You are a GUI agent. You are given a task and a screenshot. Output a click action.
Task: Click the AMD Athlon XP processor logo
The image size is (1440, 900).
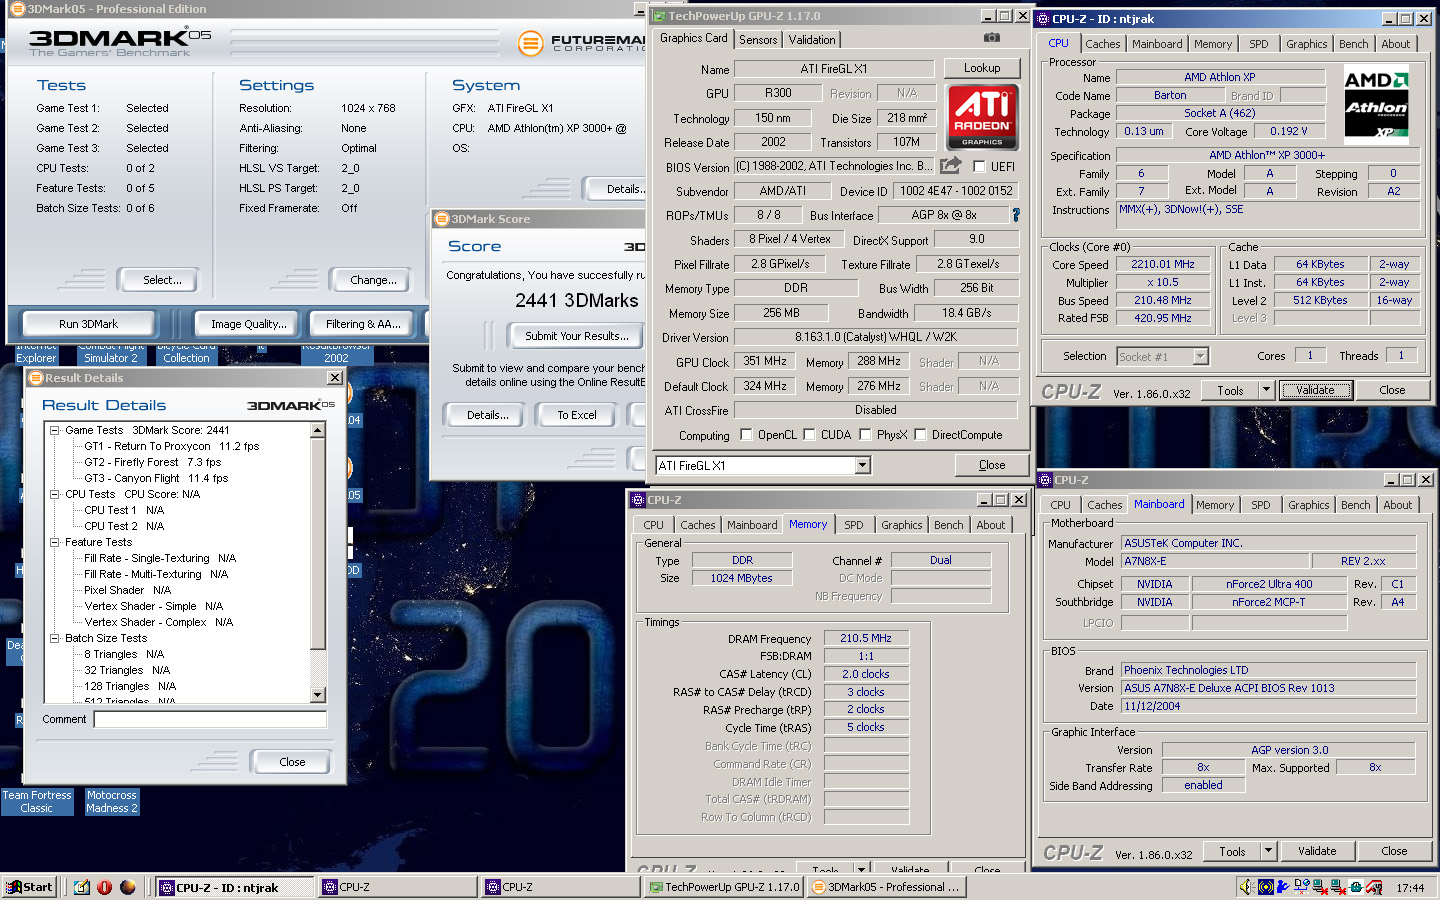(x=1376, y=104)
